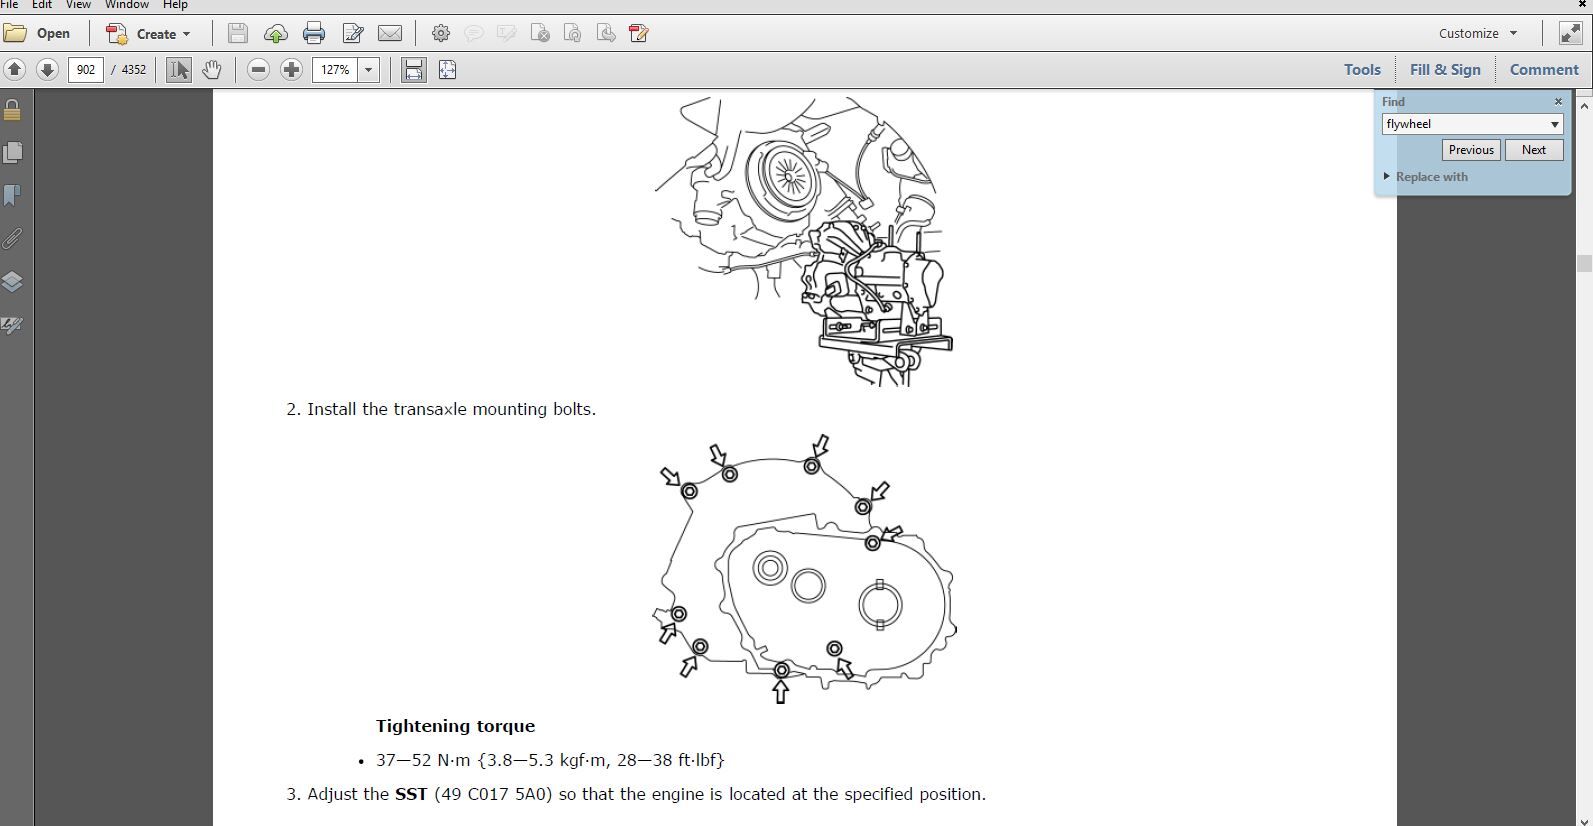The image size is (1593, 826).
Task: Click the Zoom In plus button
Action: click(x=291, y=70)
